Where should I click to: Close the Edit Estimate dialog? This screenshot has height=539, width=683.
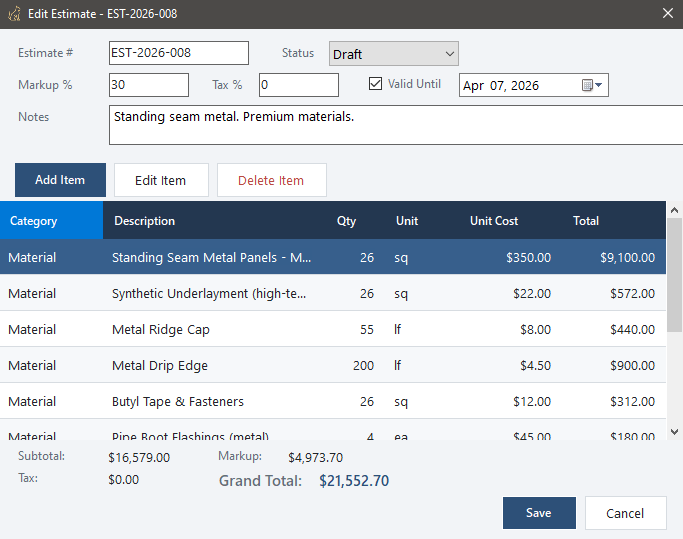click(x=668, y=12)
